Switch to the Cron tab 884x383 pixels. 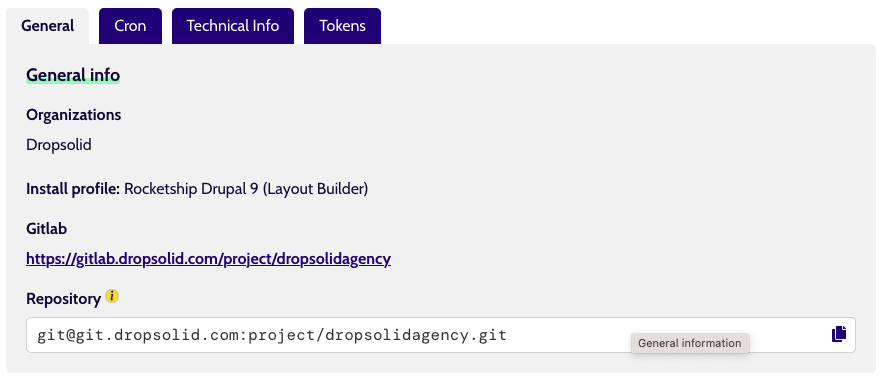tap(130, 26)
